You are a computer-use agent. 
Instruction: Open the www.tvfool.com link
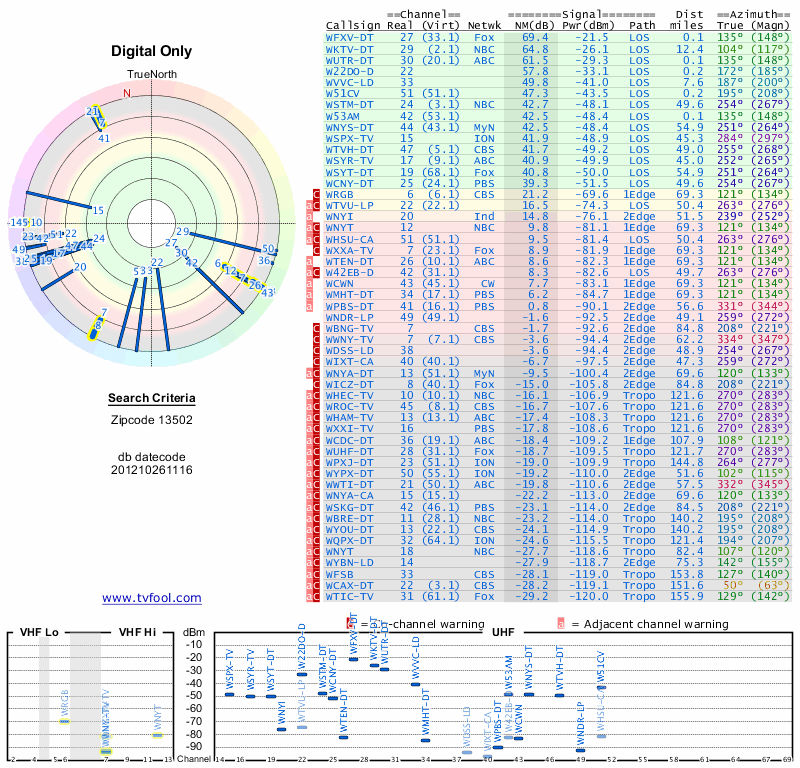tap(152, 598)
